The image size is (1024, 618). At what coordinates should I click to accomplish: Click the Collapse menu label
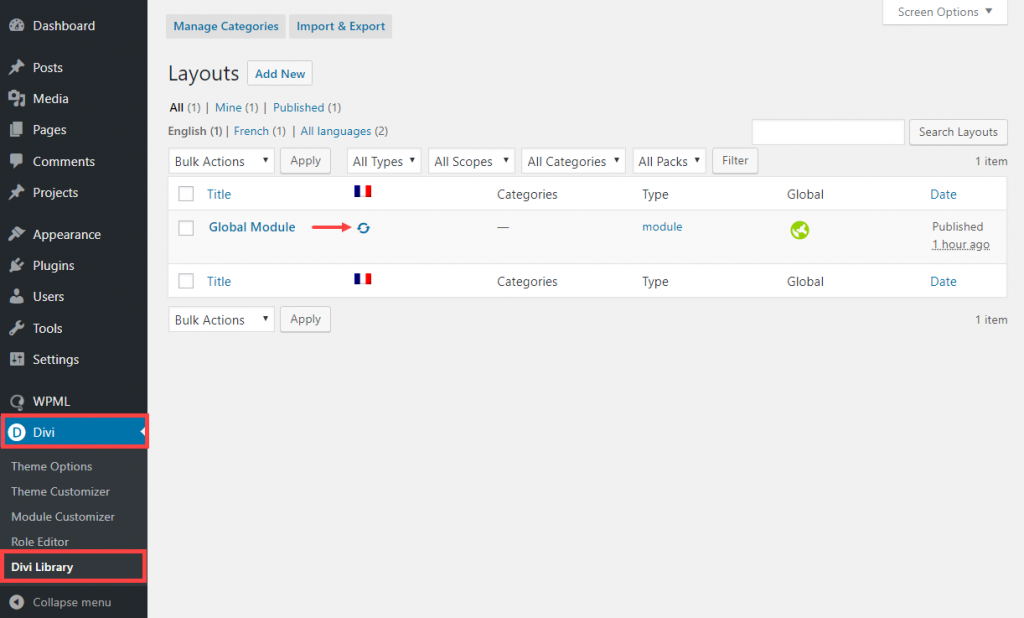[72, 602]
